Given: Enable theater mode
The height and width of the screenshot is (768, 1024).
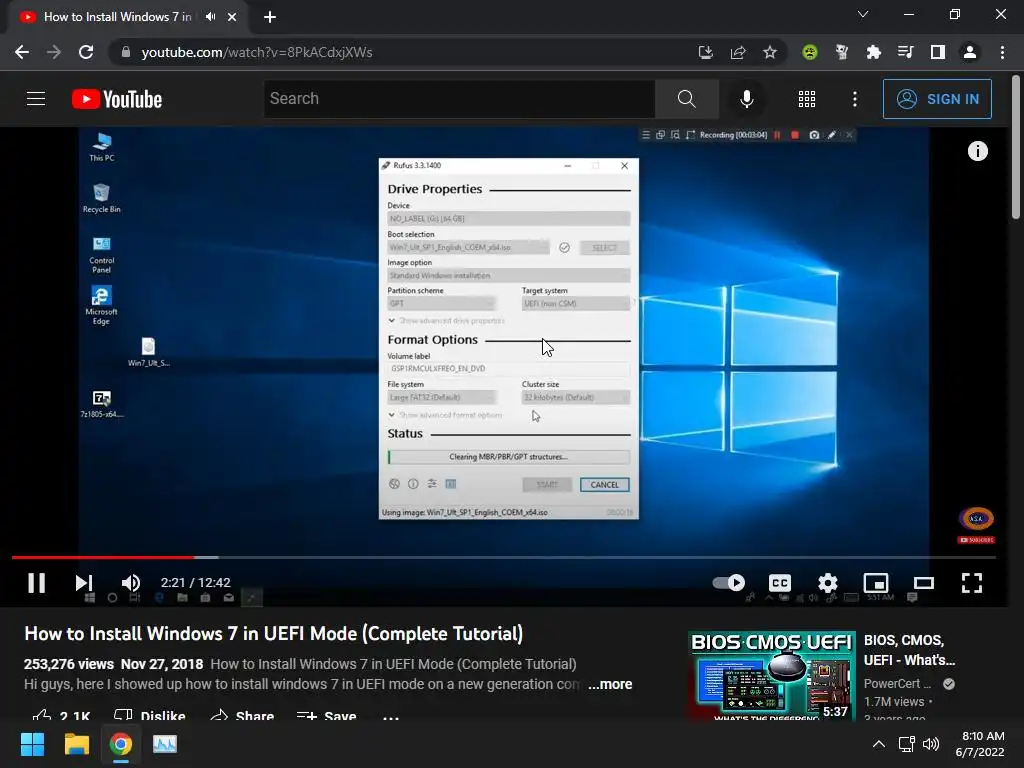Looking at the screenshot, I should (x=923, y=583).
